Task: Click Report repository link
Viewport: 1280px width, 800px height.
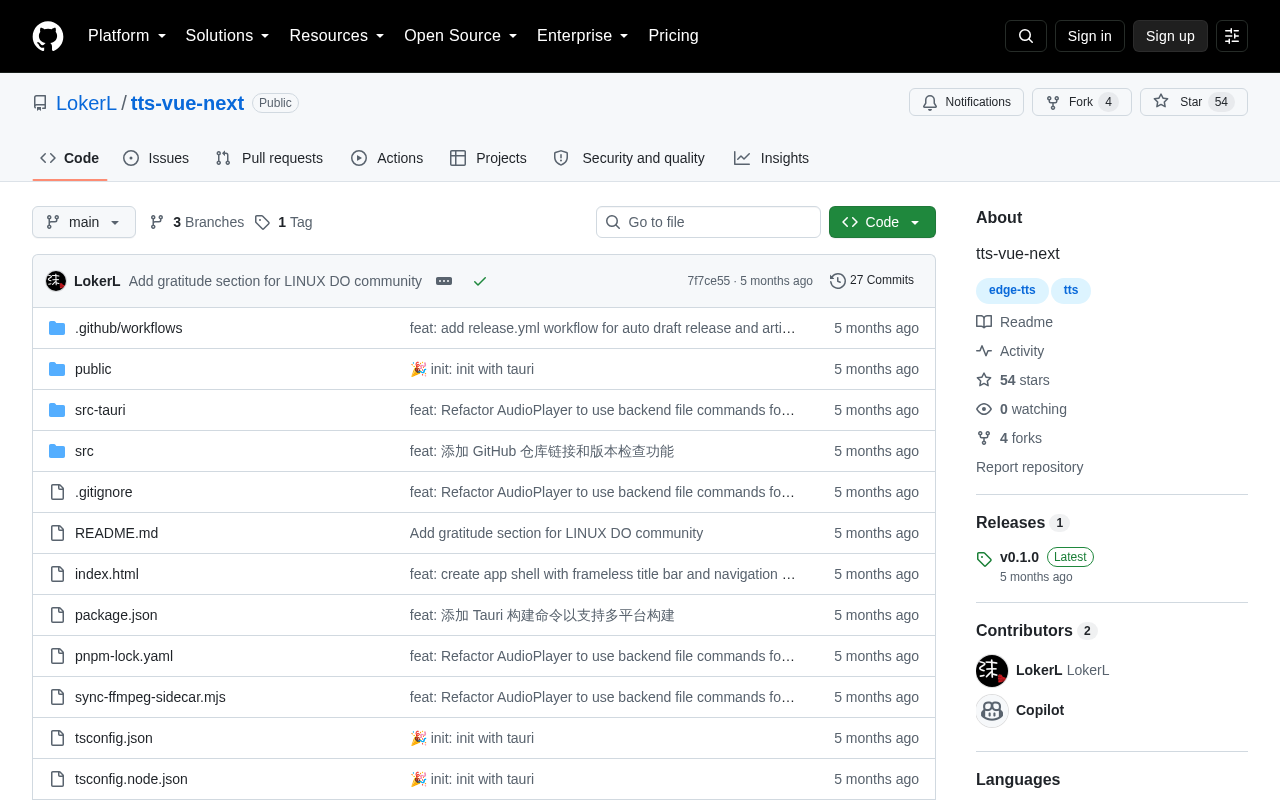Action: [x=1029, y=467]
